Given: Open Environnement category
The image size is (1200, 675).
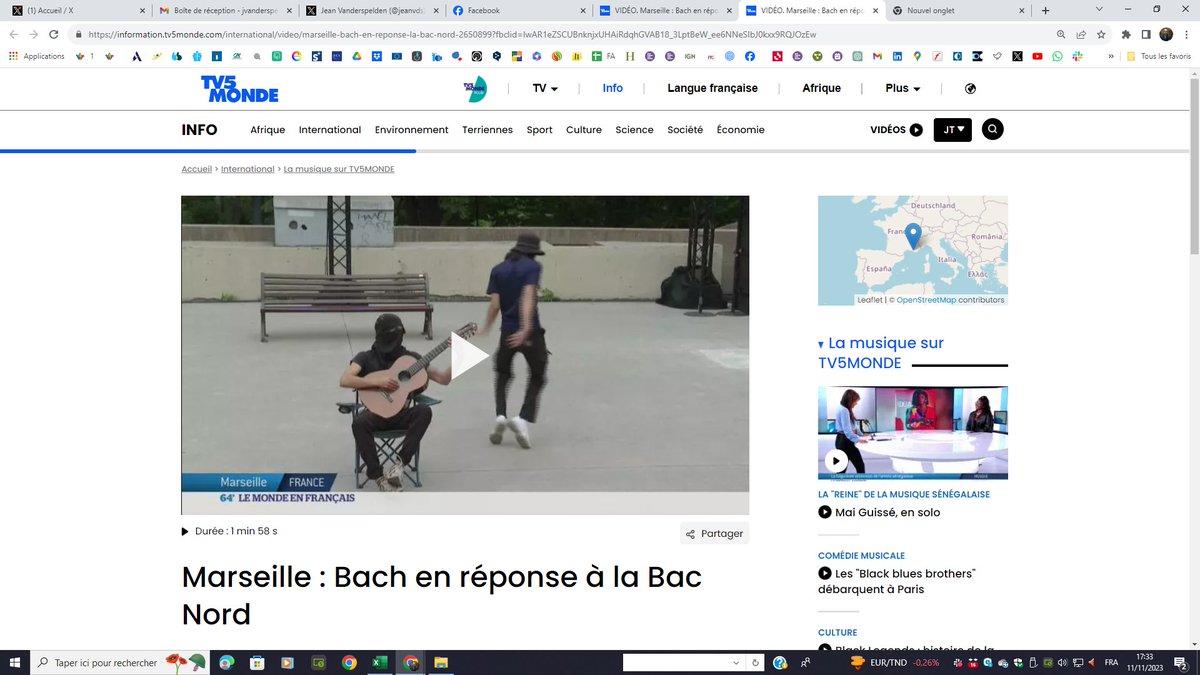Looking at the screenshot, I should pos(412,130).
